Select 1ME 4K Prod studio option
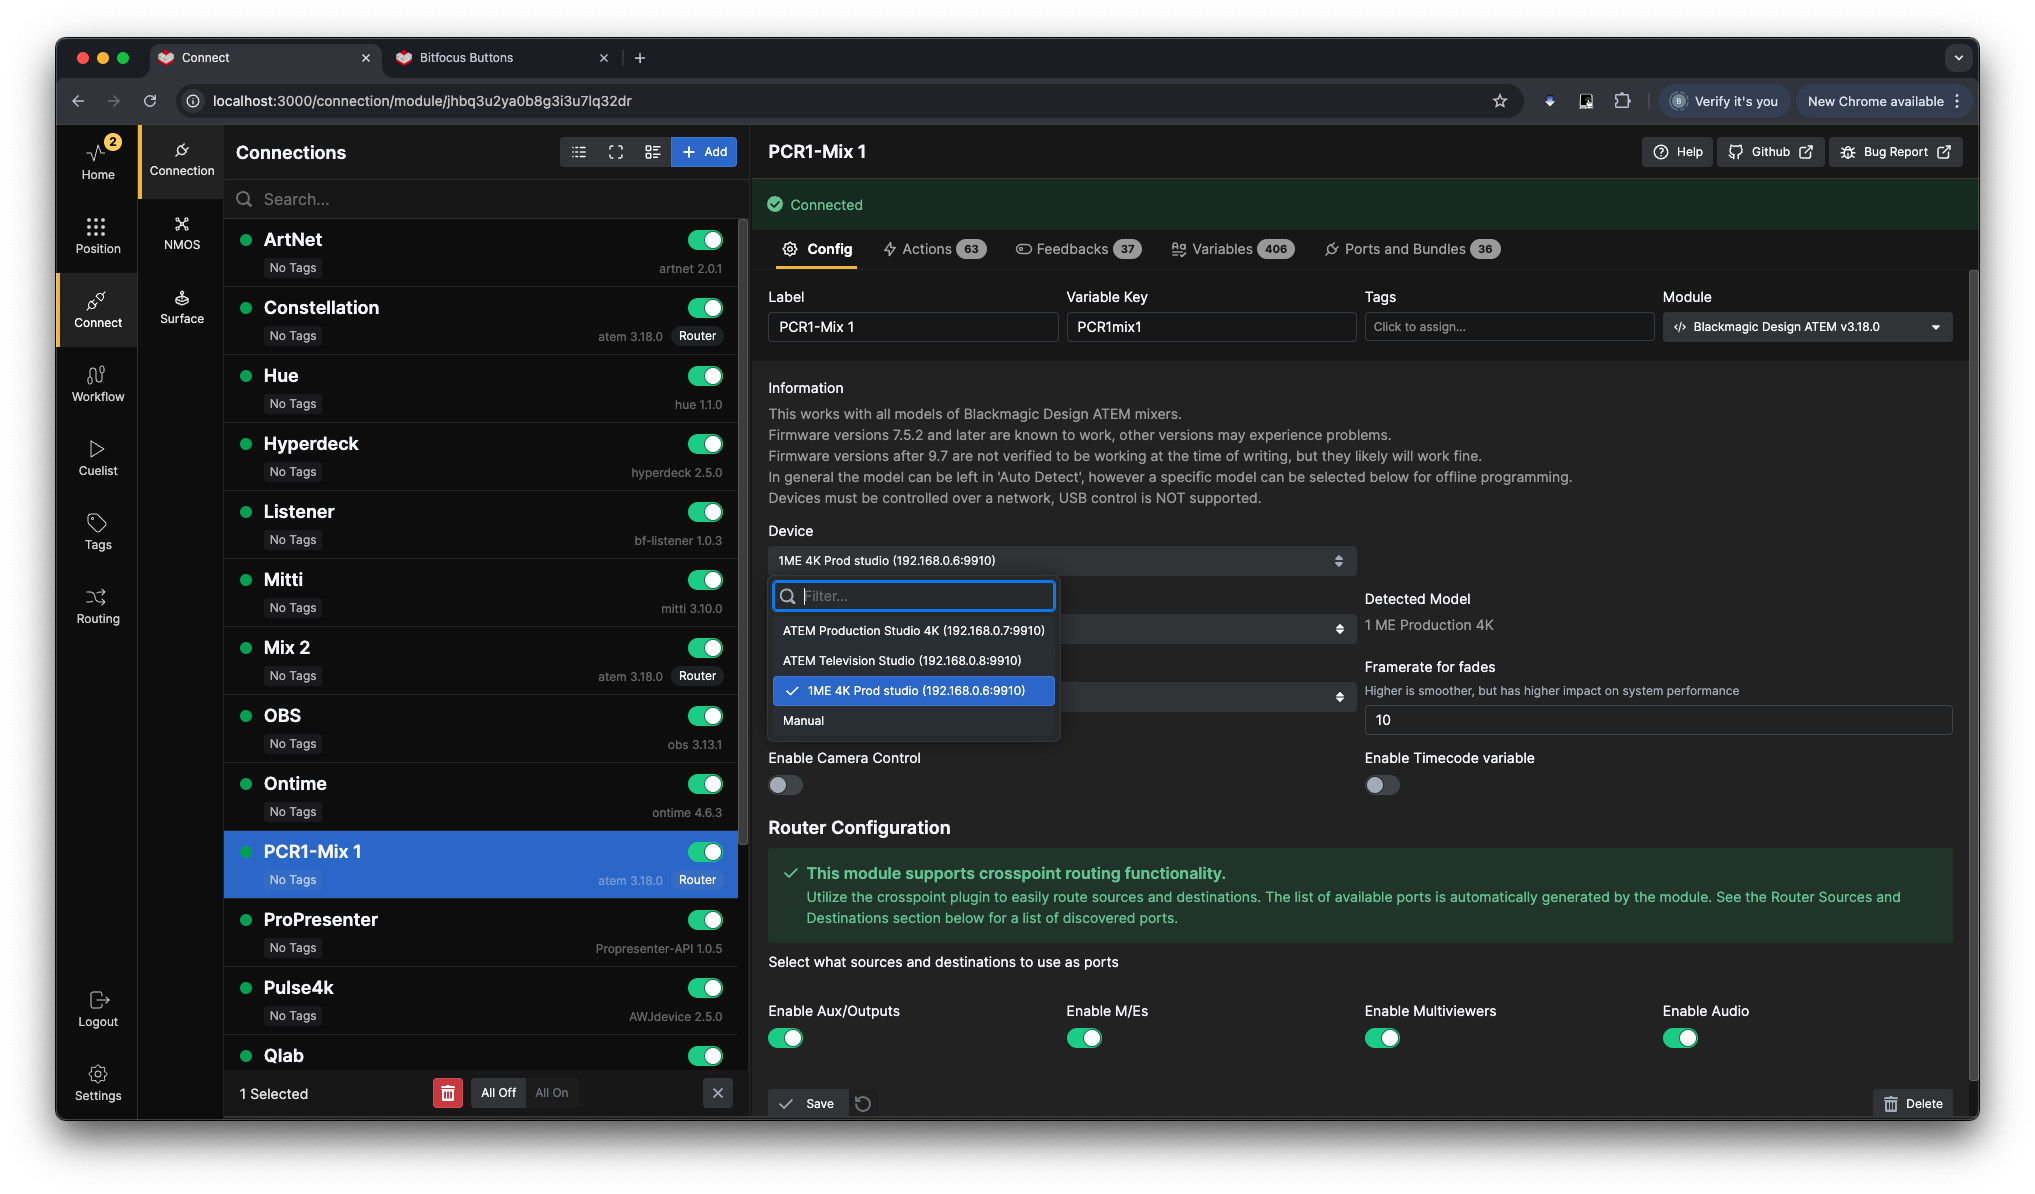 (914, 691)
